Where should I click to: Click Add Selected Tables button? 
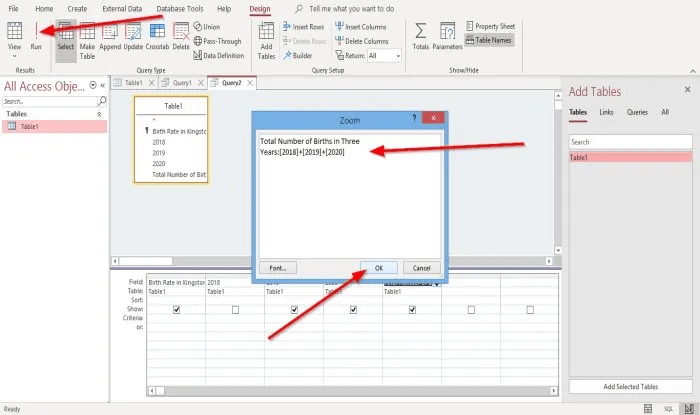coord(630,386)
